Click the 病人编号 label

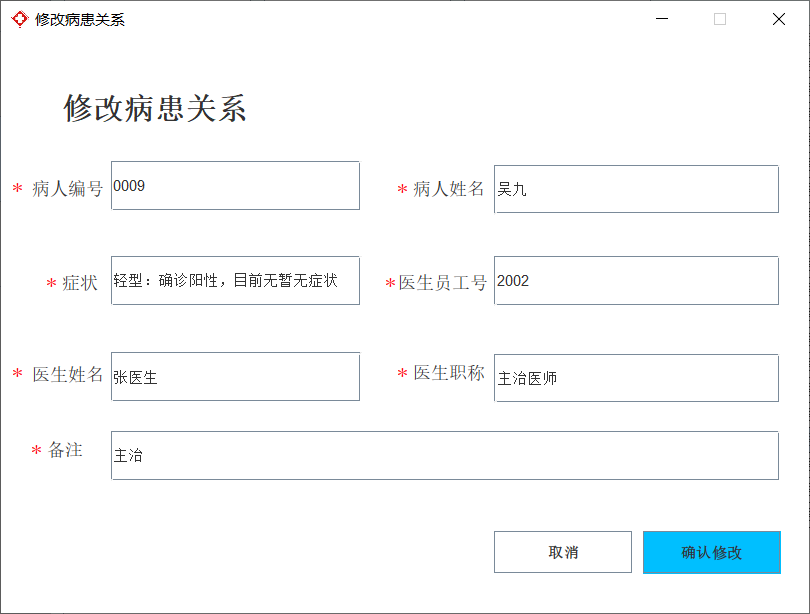pyautogui.click(x=68, y=188)
